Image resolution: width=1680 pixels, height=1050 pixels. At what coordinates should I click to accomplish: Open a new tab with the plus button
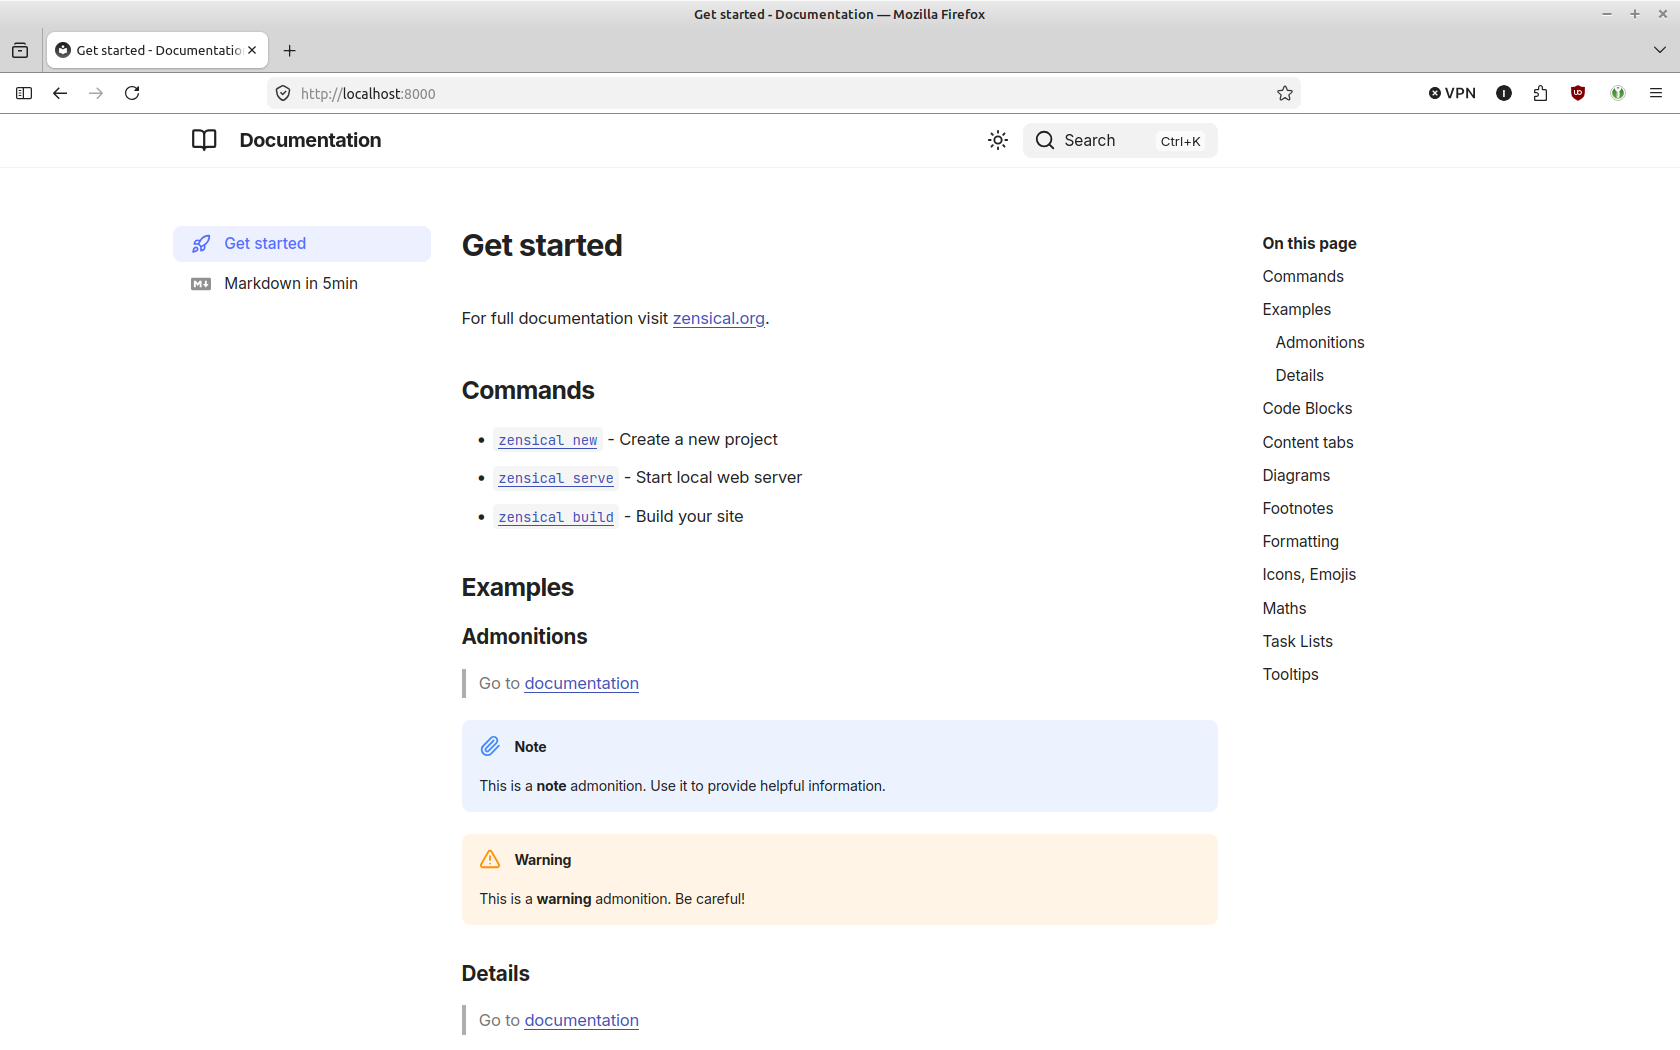pyautogui.click(x=290, y=51)
